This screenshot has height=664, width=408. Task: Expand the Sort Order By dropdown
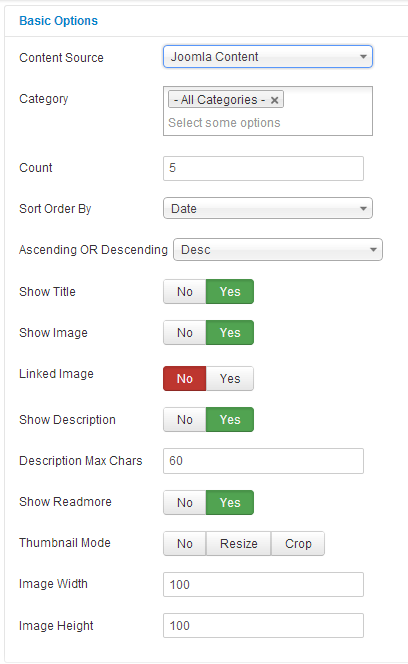268,208
